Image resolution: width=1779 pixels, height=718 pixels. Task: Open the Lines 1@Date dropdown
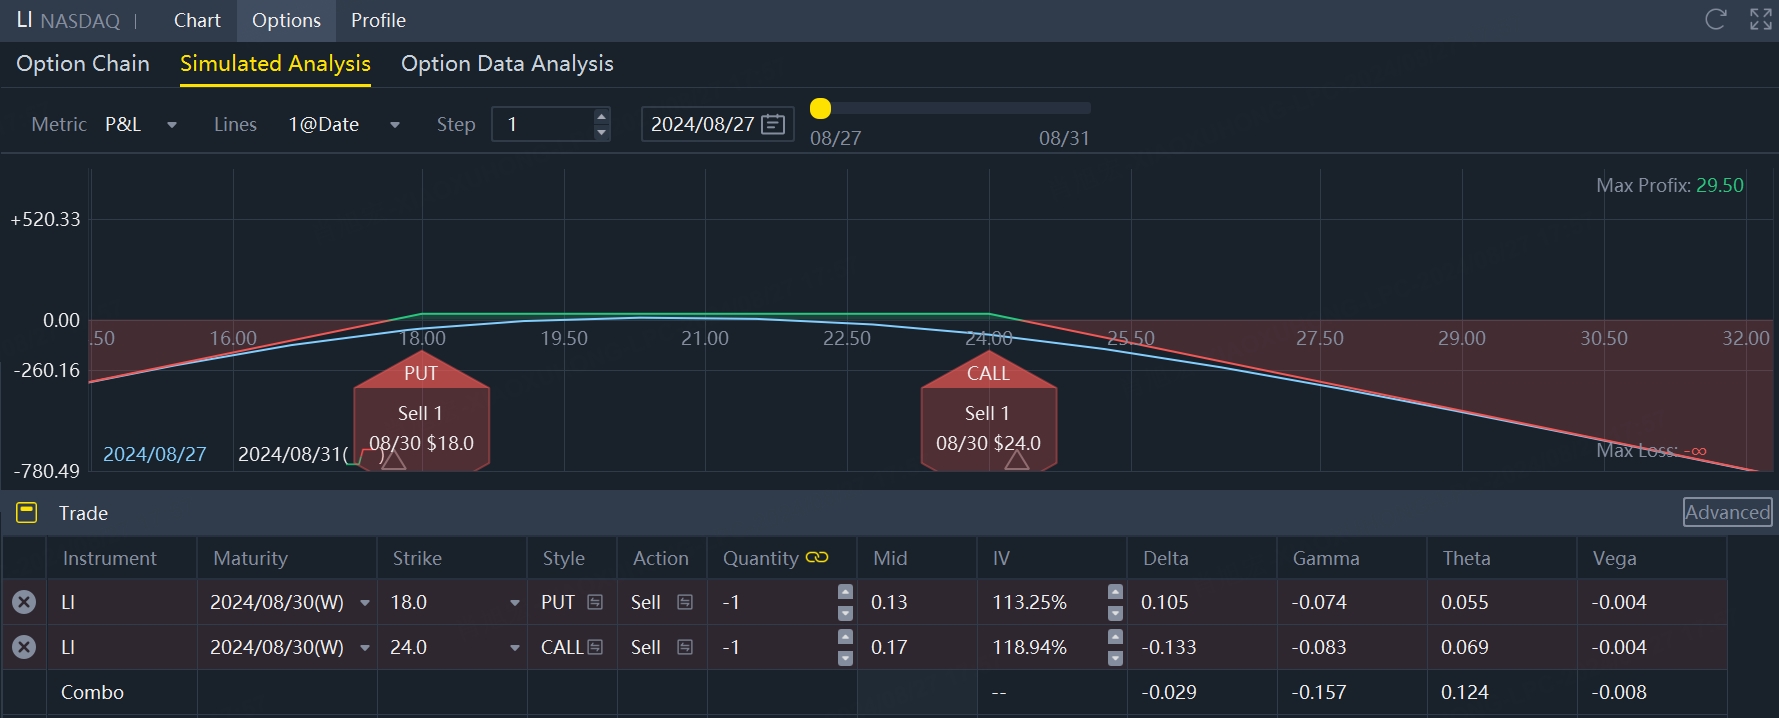344,124
